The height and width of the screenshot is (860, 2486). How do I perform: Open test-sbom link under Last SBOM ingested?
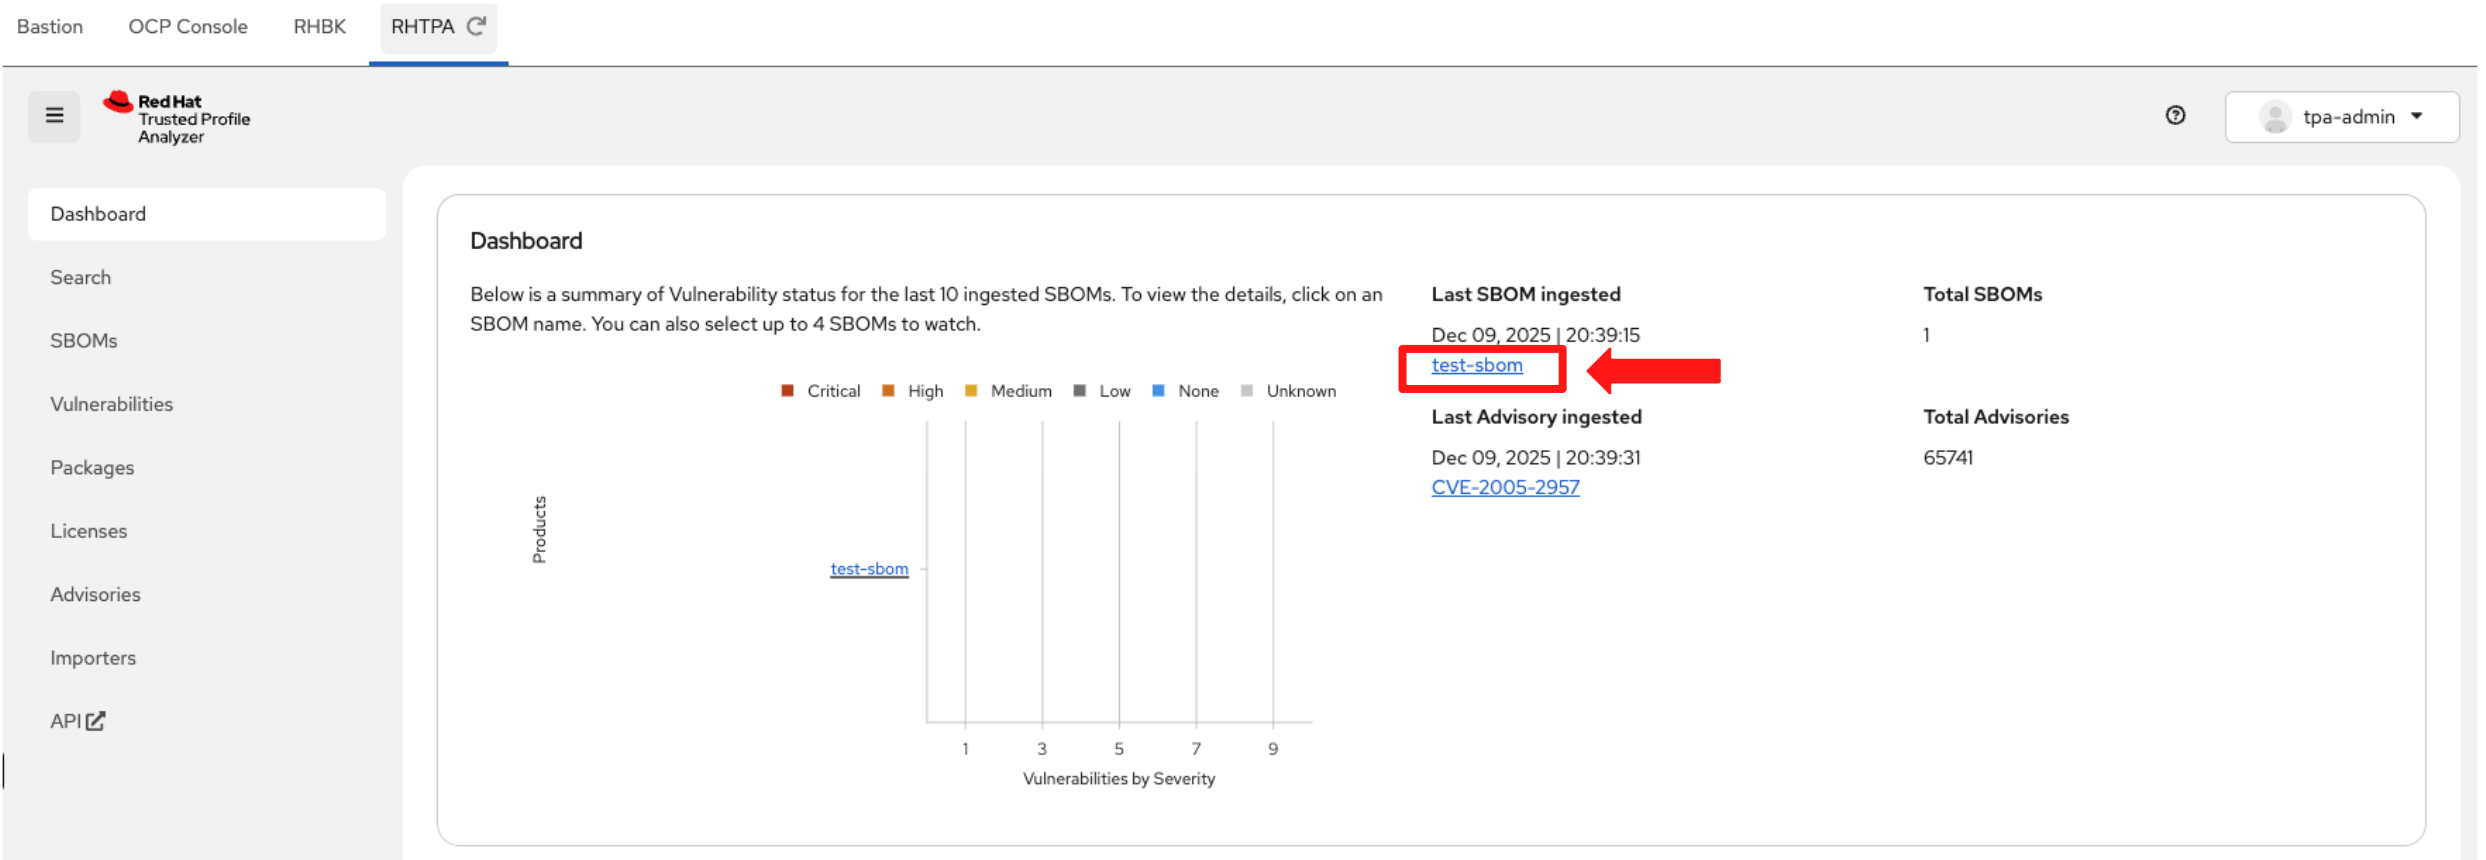point(1476,366)
